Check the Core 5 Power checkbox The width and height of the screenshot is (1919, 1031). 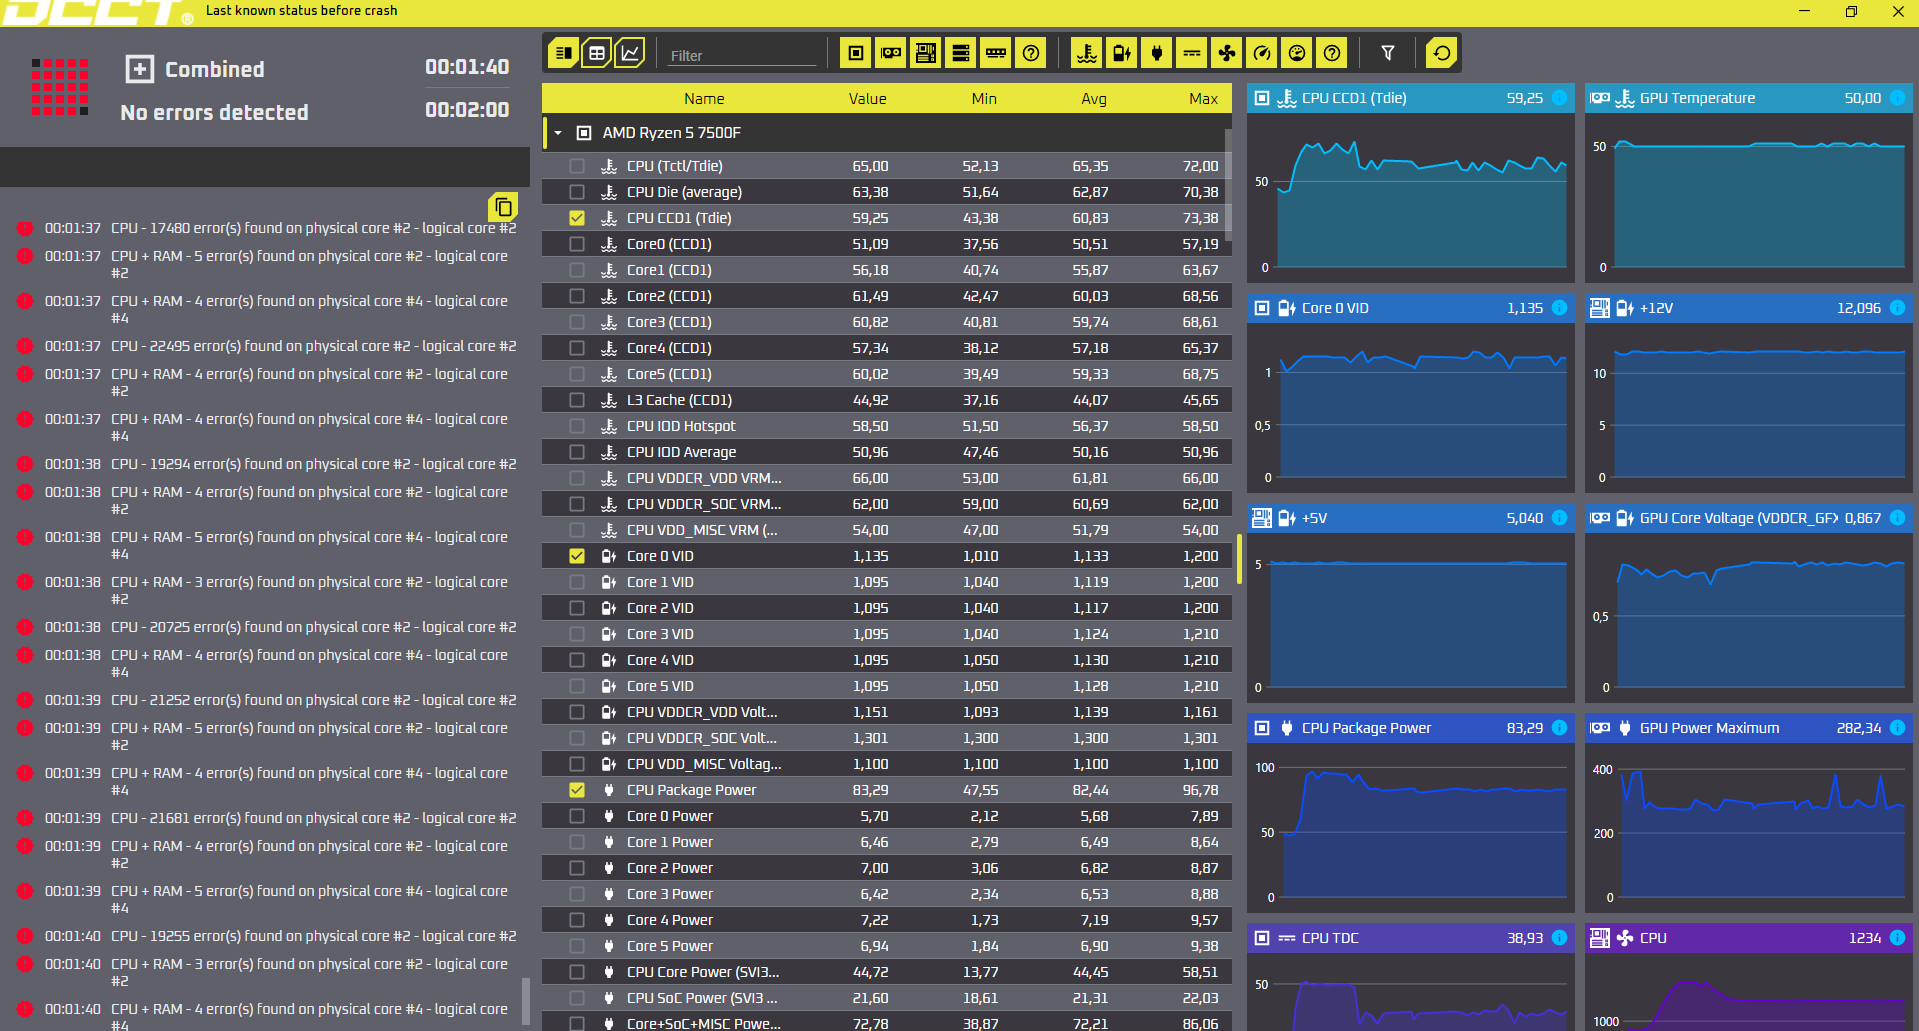click(x=577, y=946)
